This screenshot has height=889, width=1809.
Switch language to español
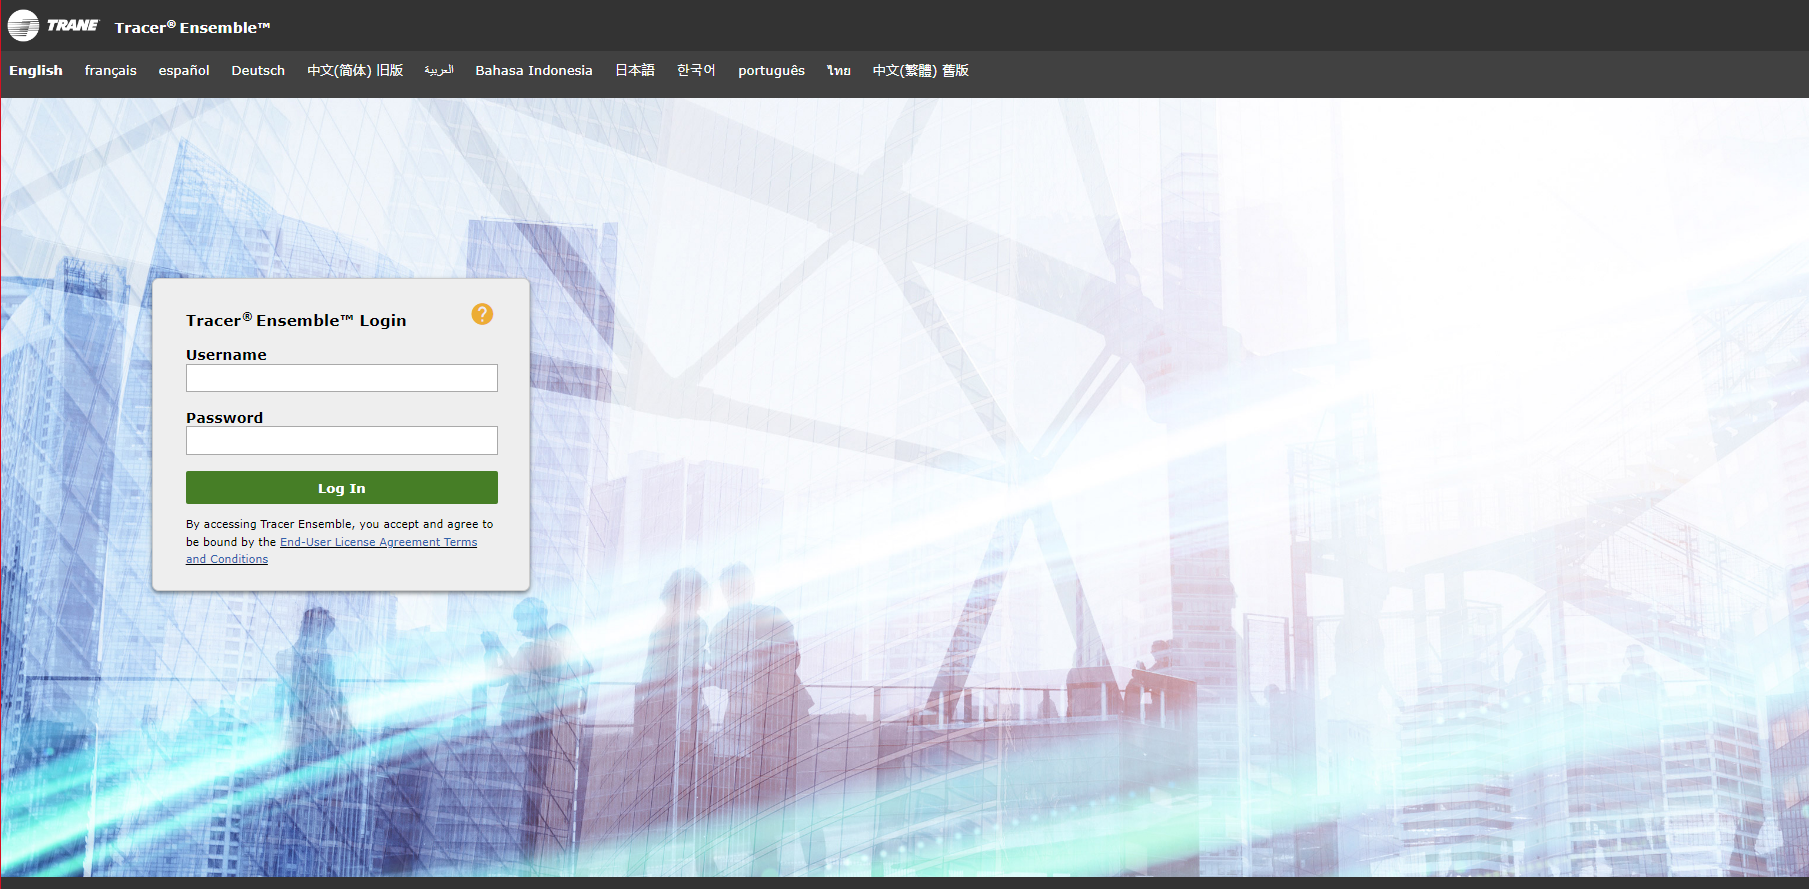coord(184,71)
